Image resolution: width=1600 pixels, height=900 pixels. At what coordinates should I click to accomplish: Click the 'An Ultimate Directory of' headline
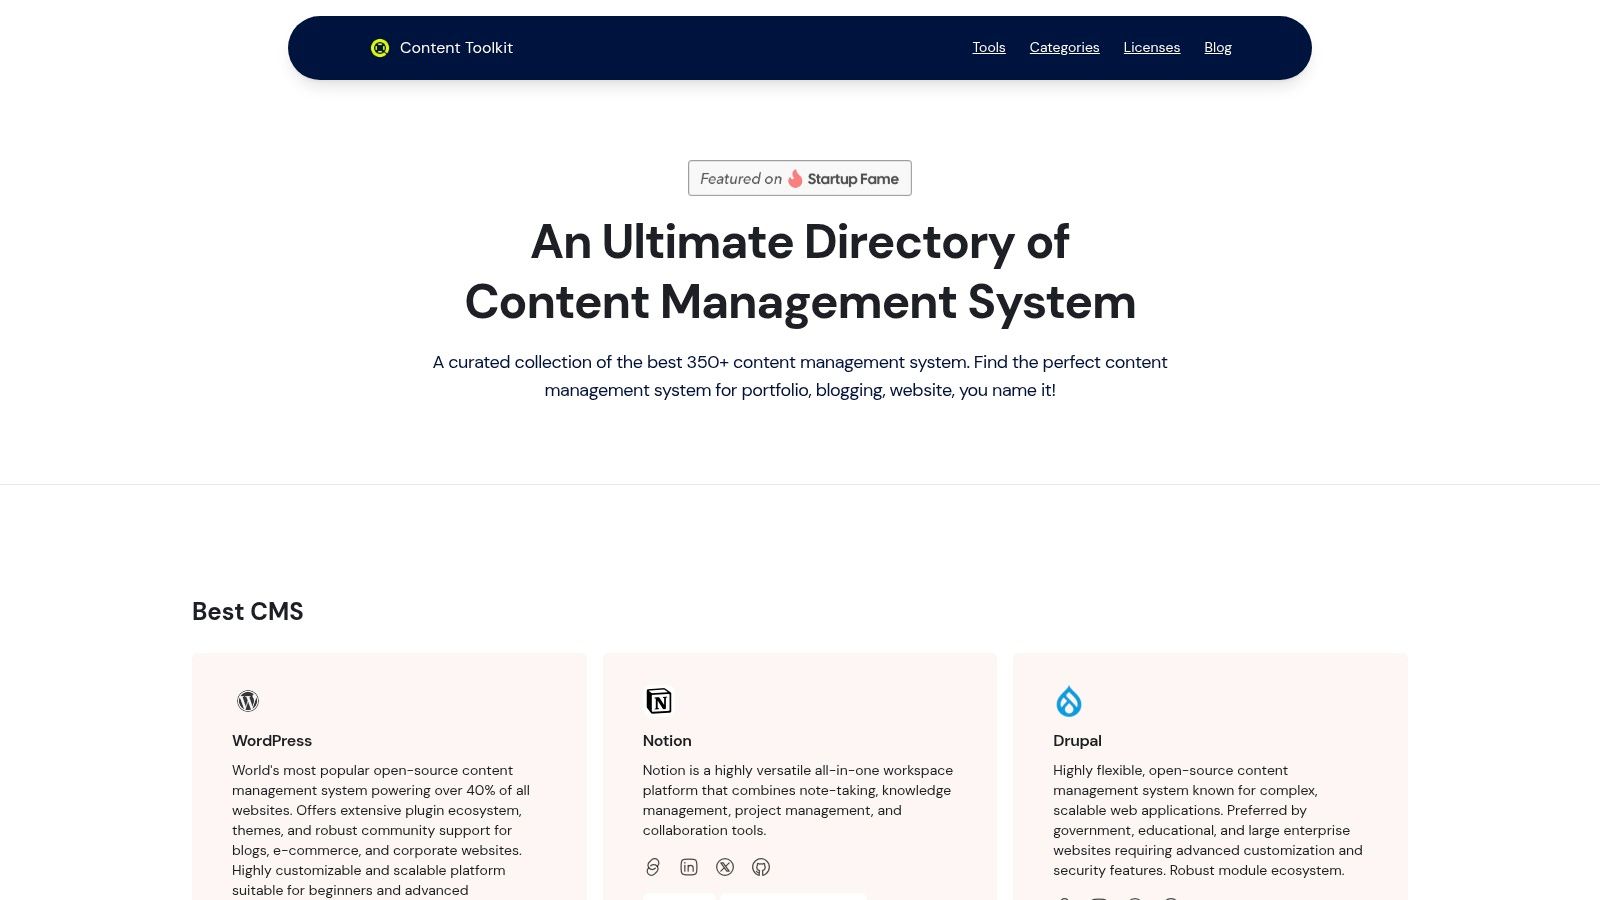tap(800, 242)
